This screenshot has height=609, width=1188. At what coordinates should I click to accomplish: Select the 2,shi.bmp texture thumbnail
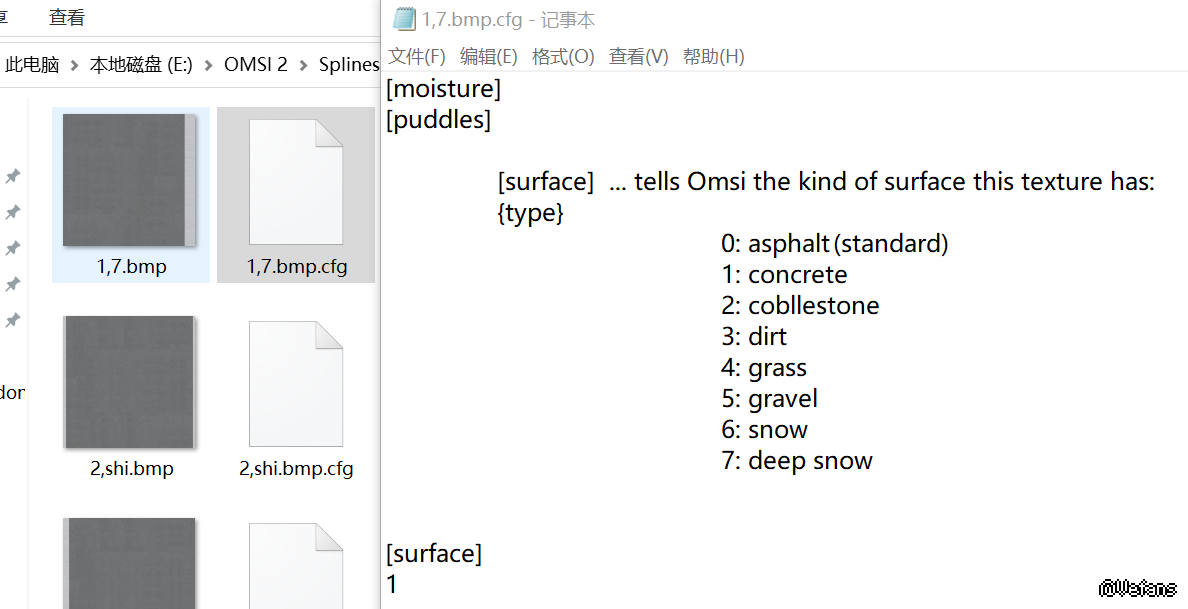point(128,381)
